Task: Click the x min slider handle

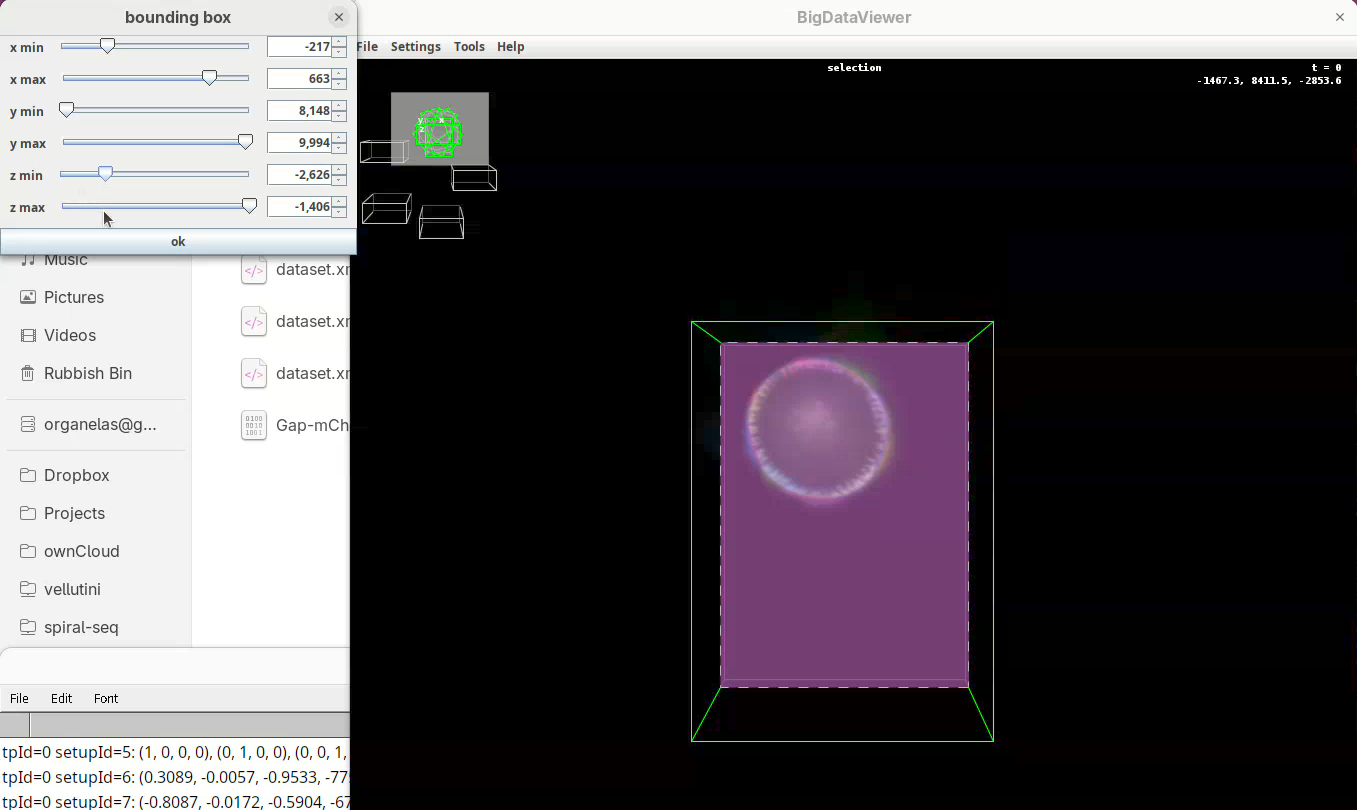Action: coord(107,46)
